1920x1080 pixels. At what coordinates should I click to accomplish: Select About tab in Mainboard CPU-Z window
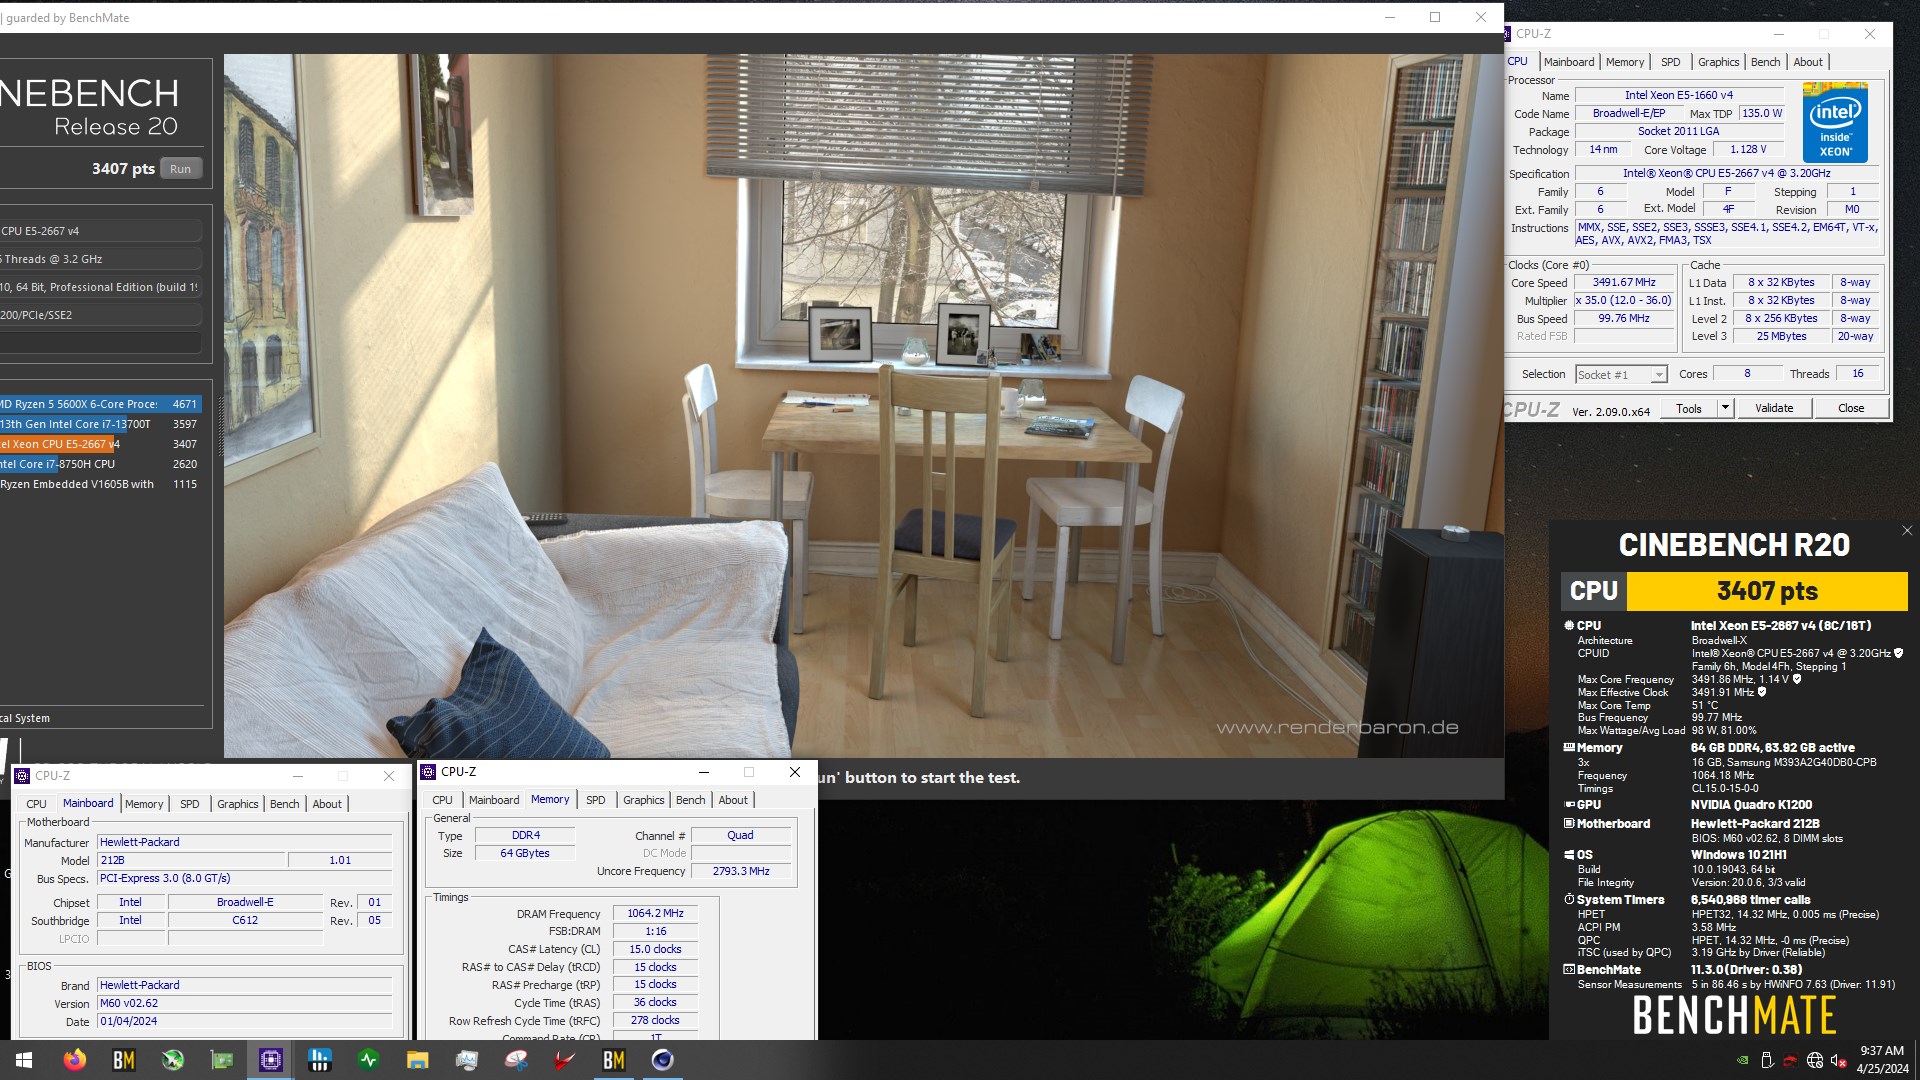(327, 804)
